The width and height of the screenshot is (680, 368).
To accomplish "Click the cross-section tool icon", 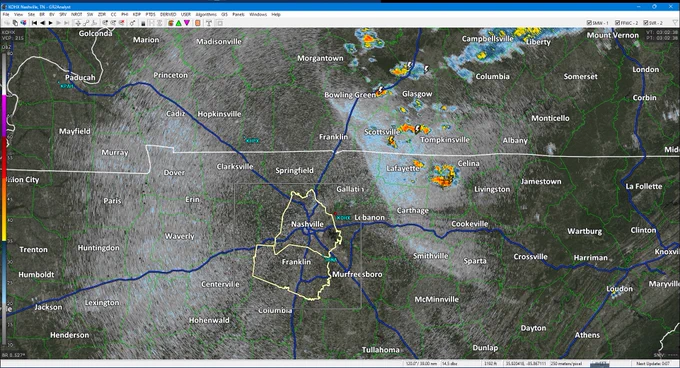I will tap(94, 23).
